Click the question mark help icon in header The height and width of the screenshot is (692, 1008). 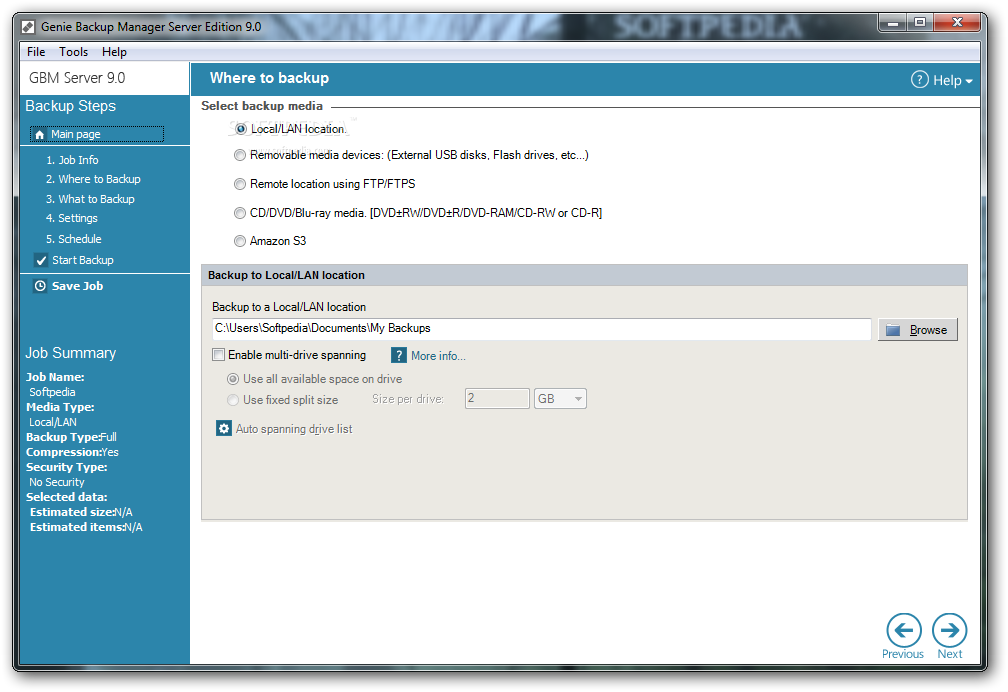920,80
